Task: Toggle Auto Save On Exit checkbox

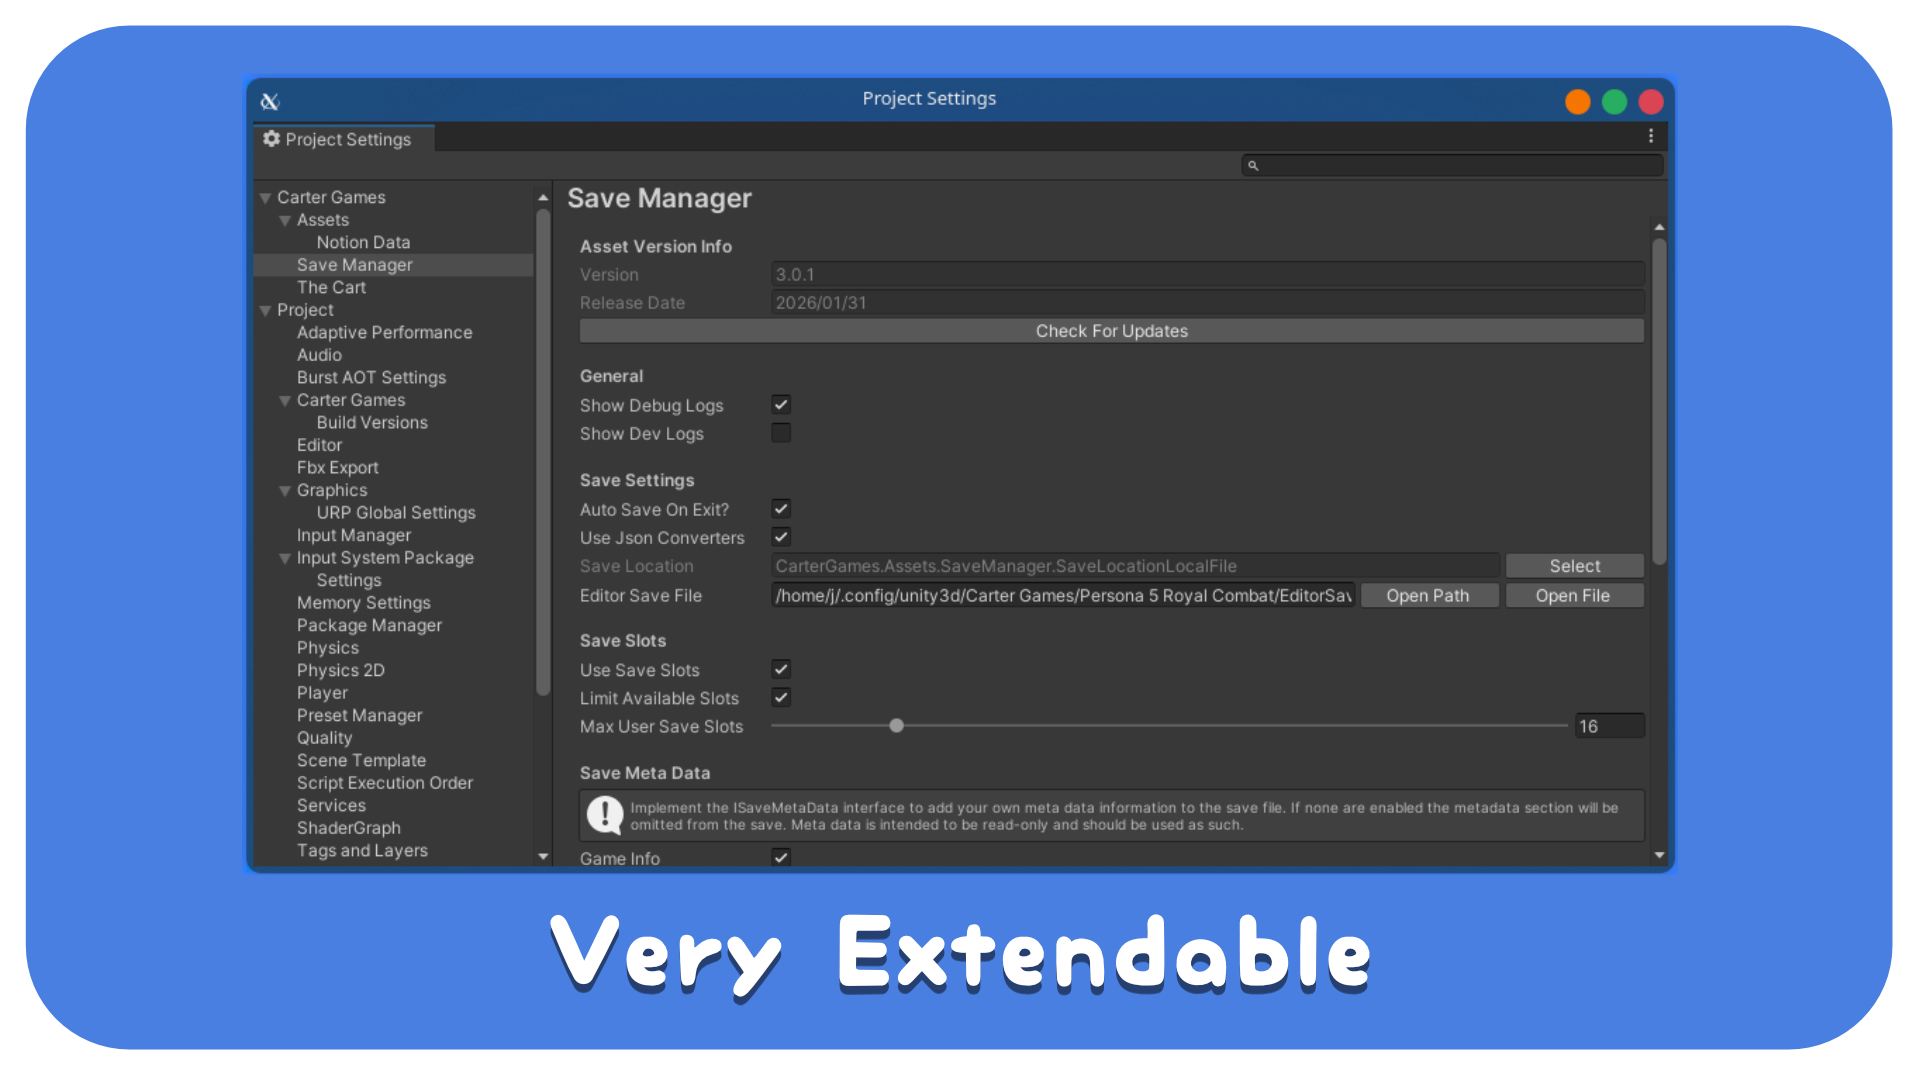Action: (x=781, y=509)
